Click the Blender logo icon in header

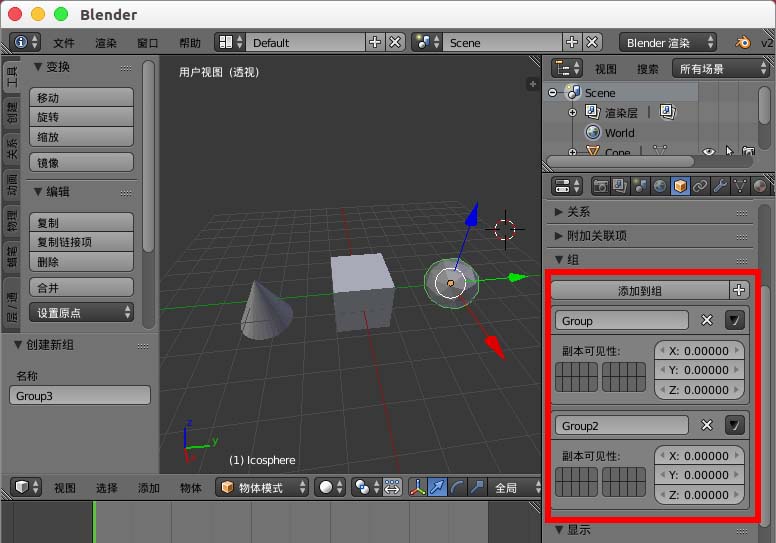742,43
